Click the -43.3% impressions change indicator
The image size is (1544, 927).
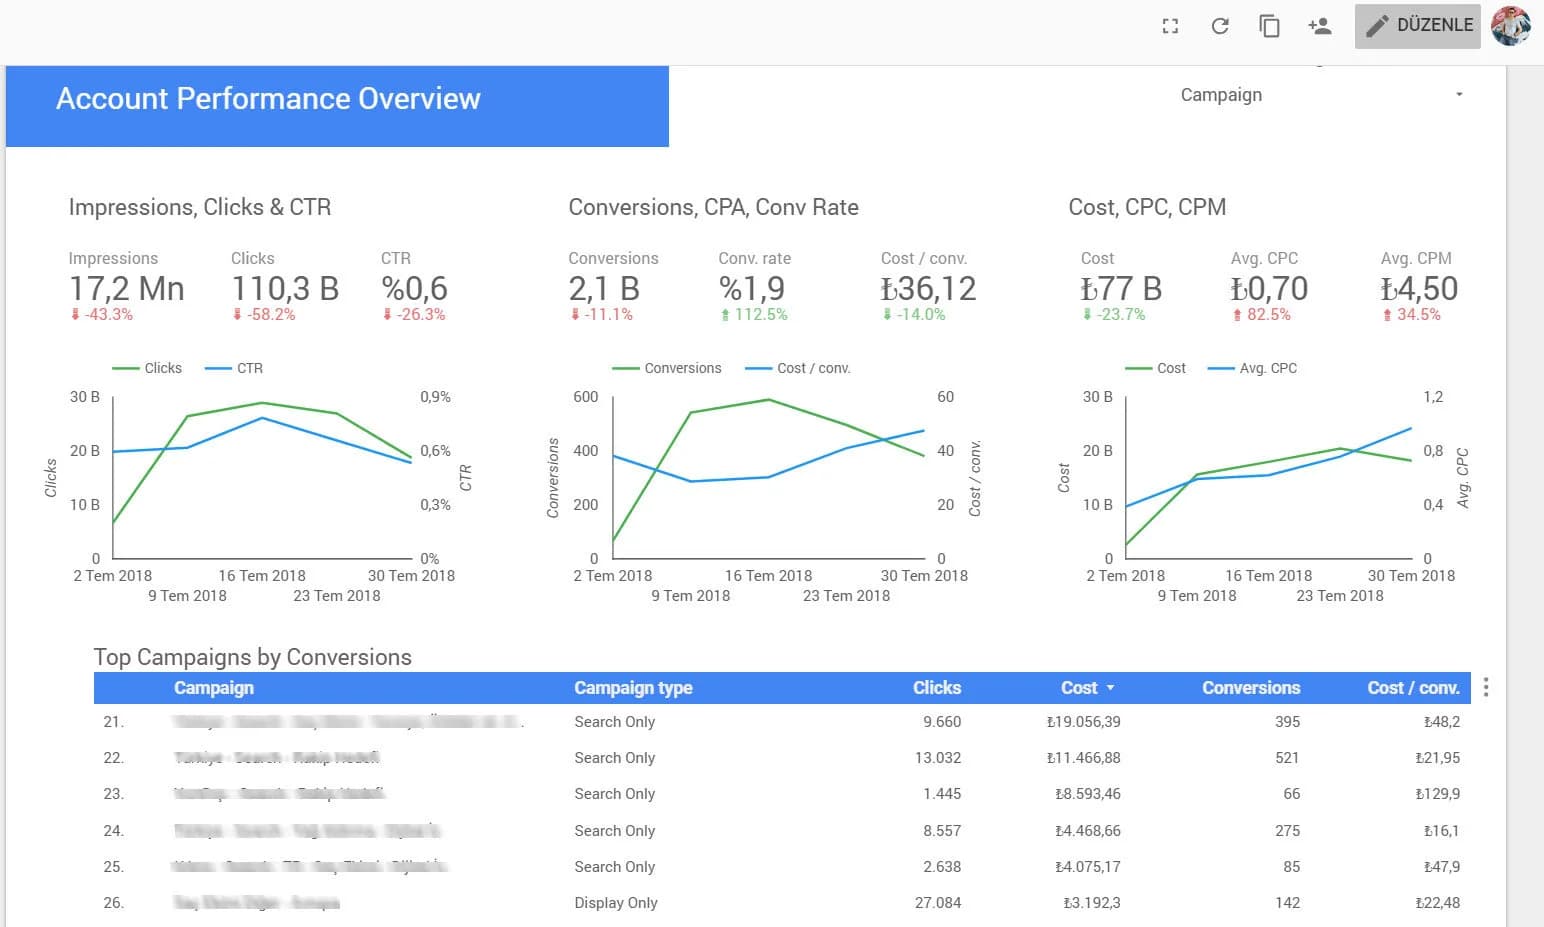pyautogui.click(x=101, y=314)
